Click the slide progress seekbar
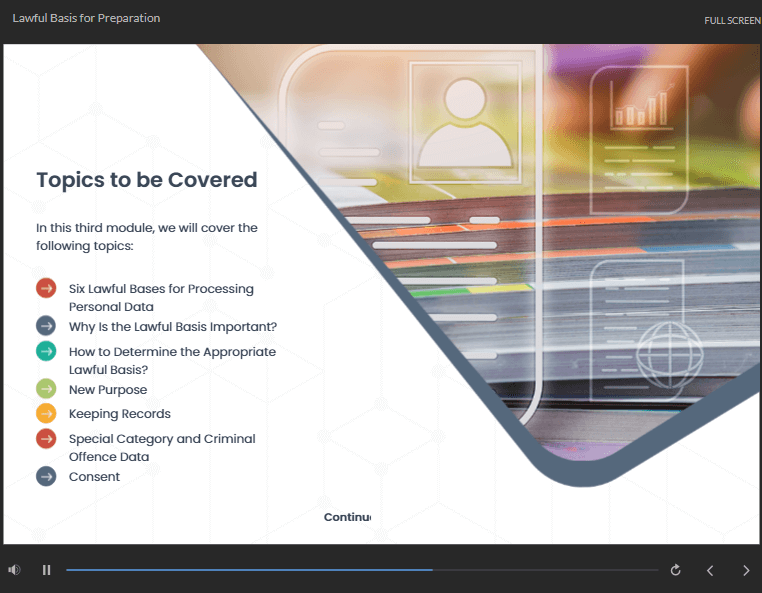The image size is (762, 593). coord(360,570)
